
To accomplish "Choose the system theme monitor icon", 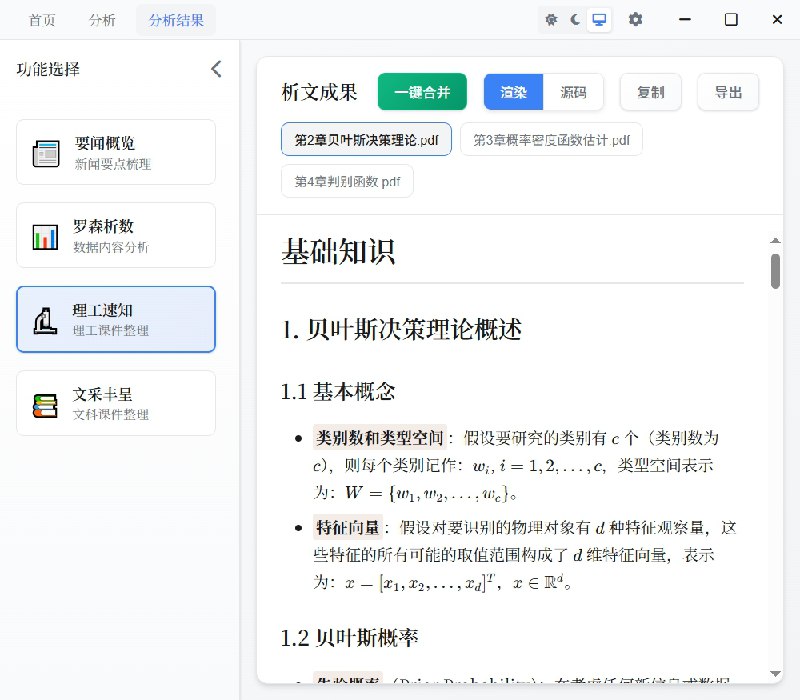I will pyautogui.click(x=599, y=19).
